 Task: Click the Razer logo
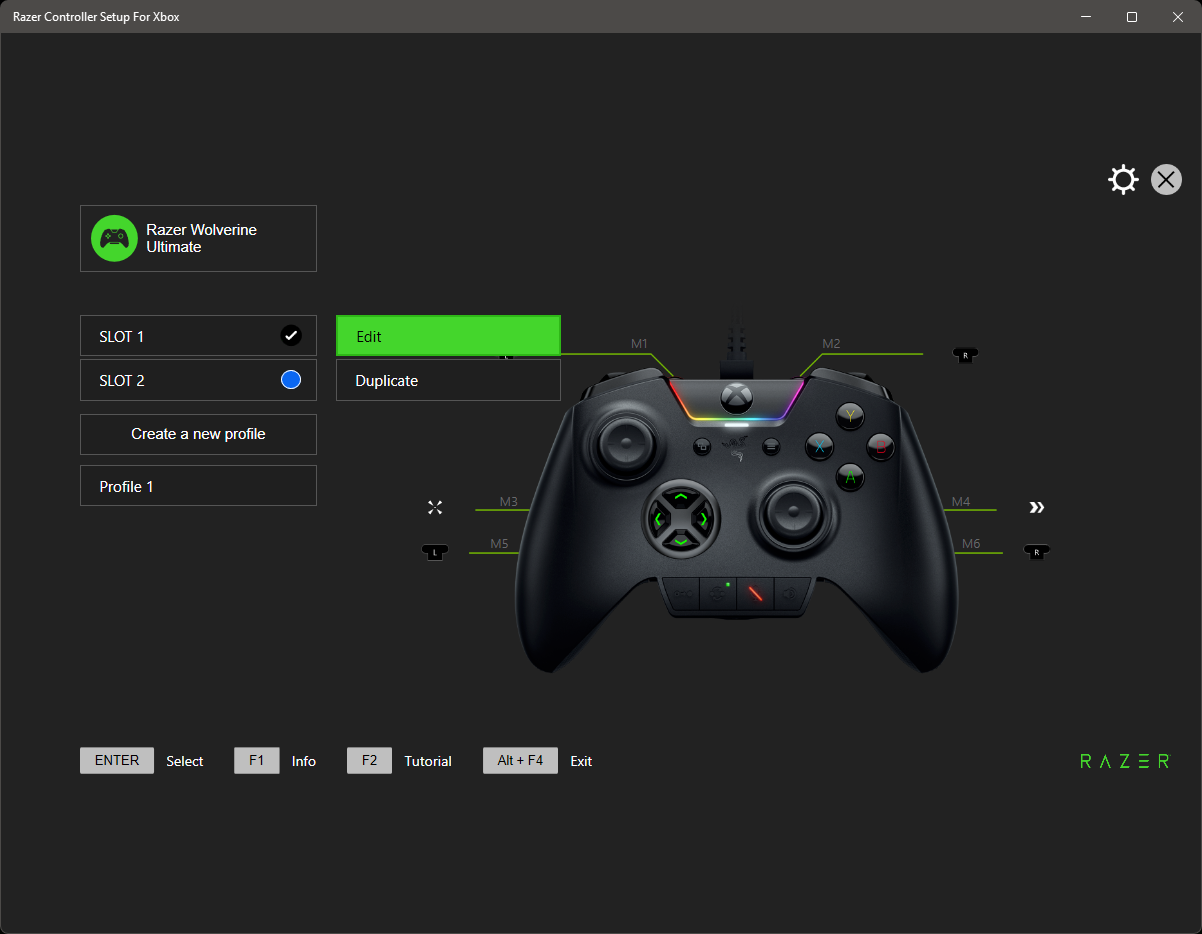pyautogui.click(x=1125, y=761)
